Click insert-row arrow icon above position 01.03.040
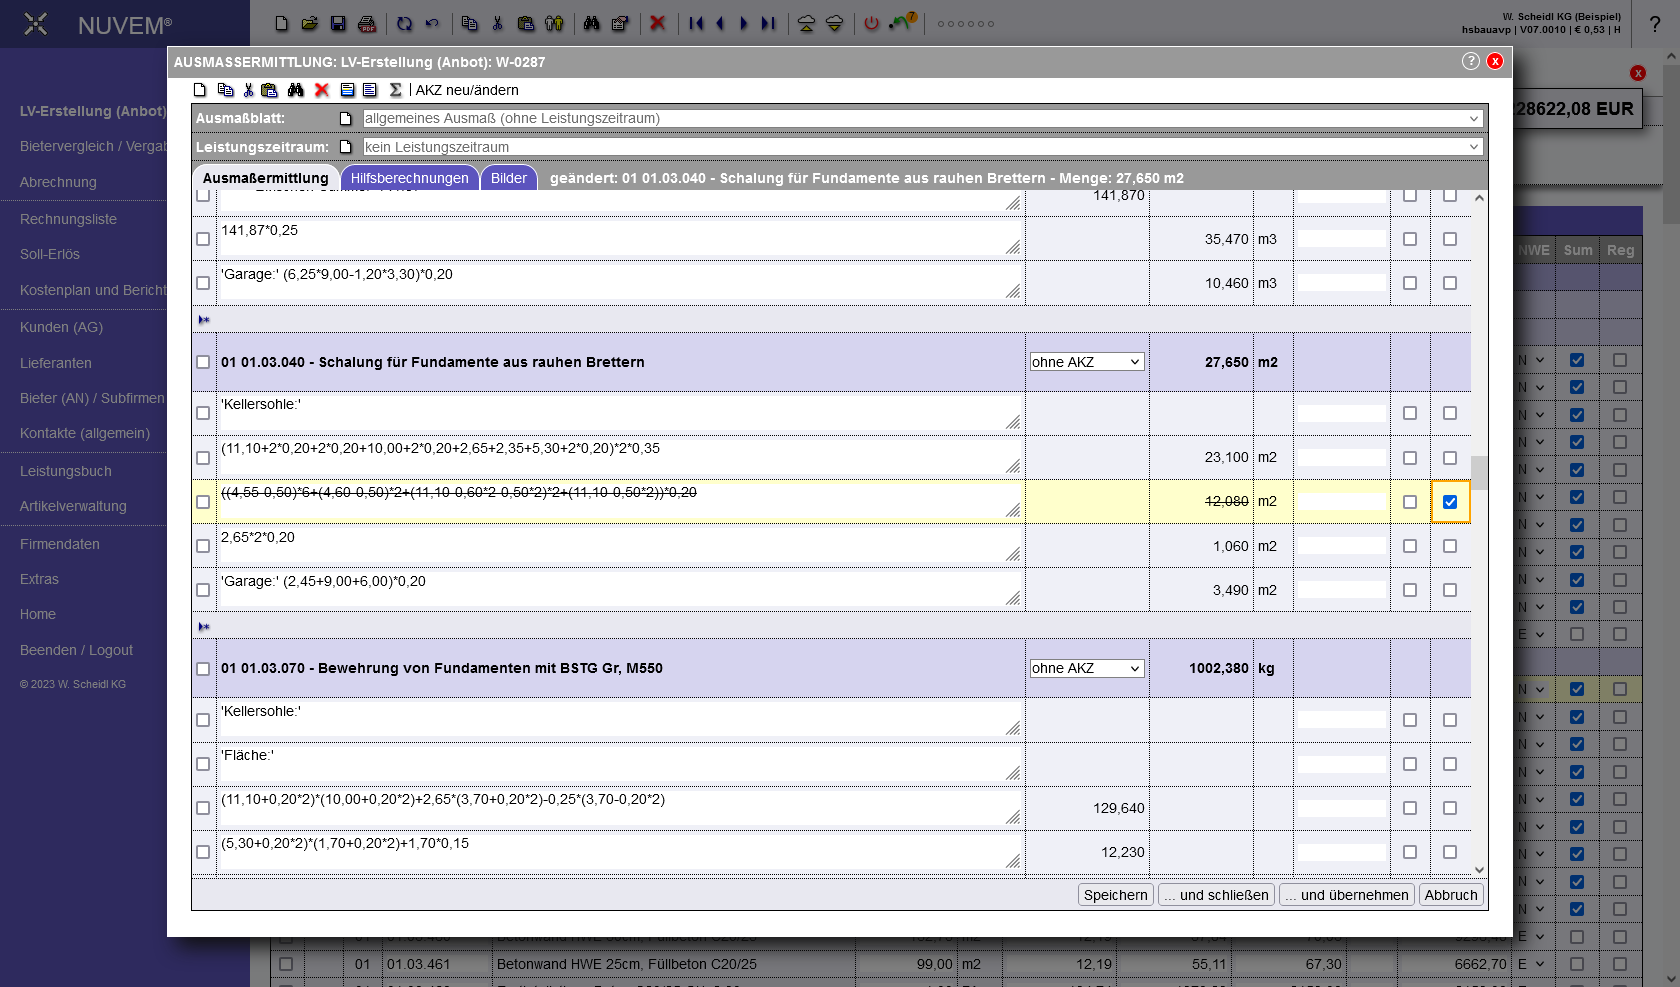The image size is (1680, 987). click(x=204, y=320)
